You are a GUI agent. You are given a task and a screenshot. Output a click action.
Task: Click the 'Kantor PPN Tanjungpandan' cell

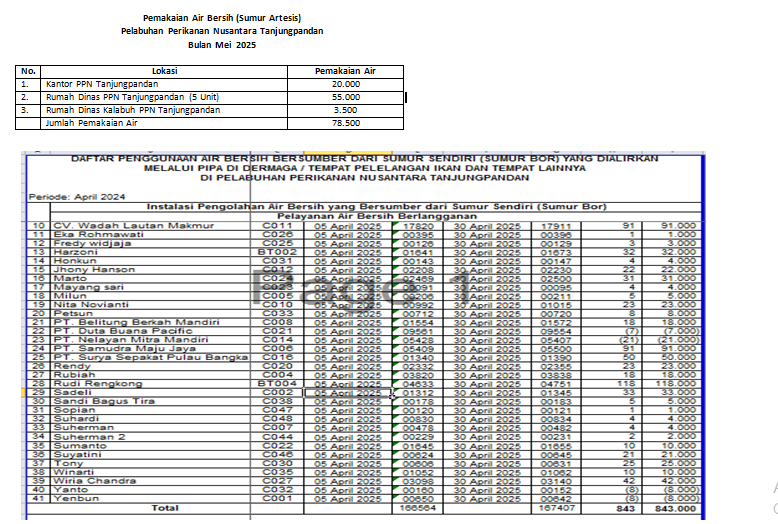click(164, 84)
